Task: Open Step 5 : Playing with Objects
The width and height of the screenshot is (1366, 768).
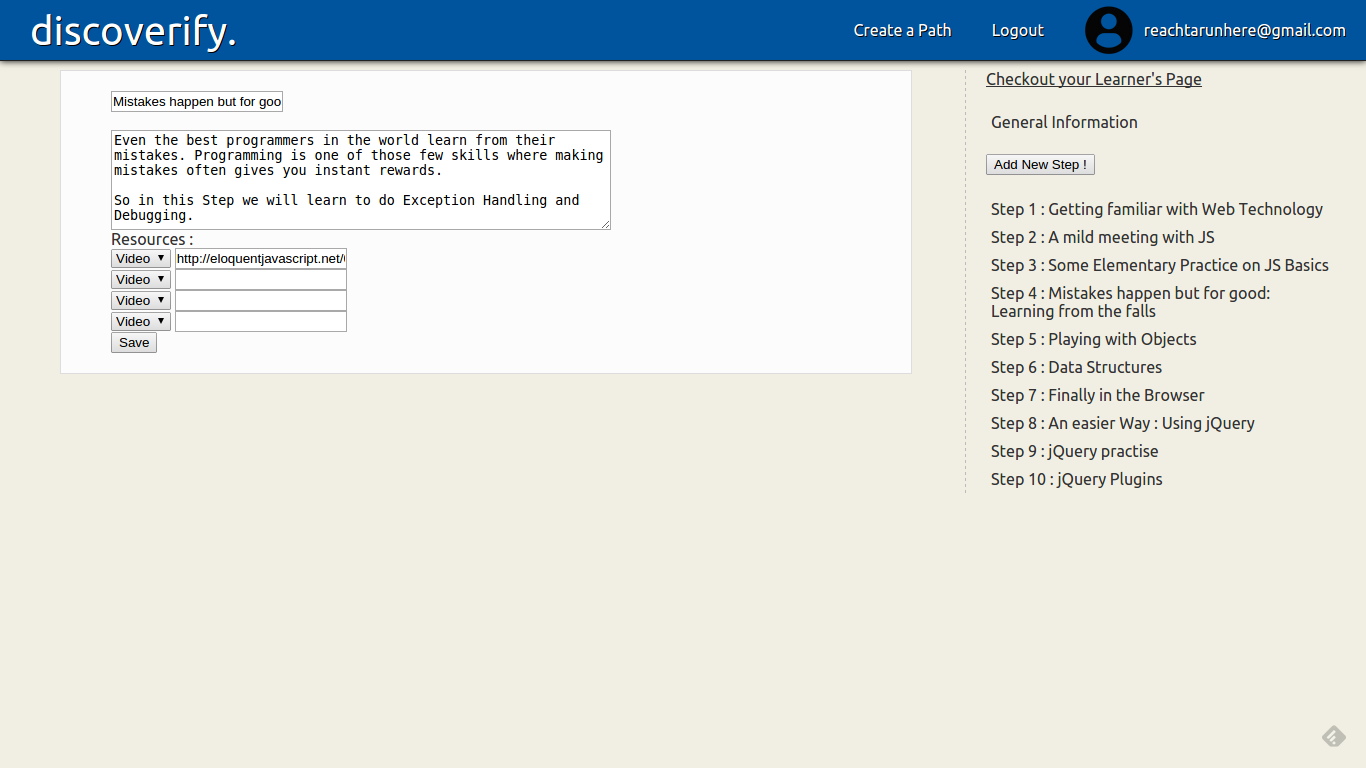Action: [1094, 339]
